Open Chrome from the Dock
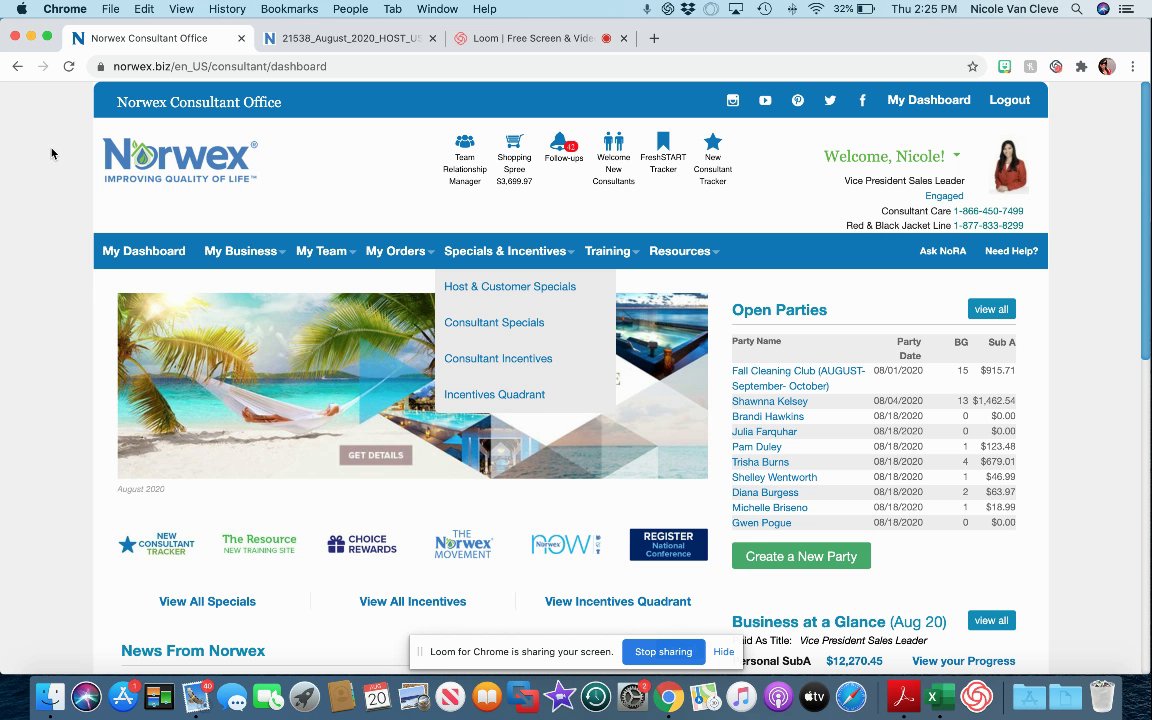 [669, 696]
